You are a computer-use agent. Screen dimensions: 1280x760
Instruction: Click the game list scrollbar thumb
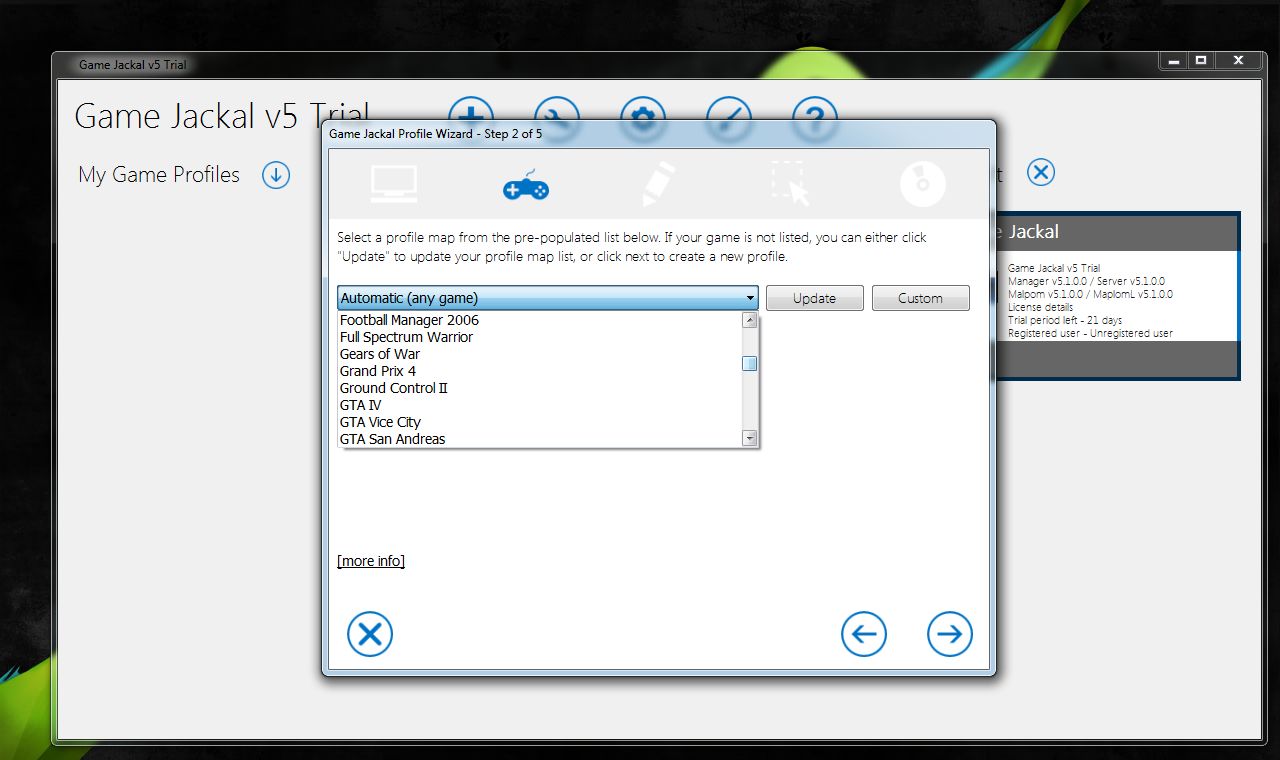(x=750, y=363)
